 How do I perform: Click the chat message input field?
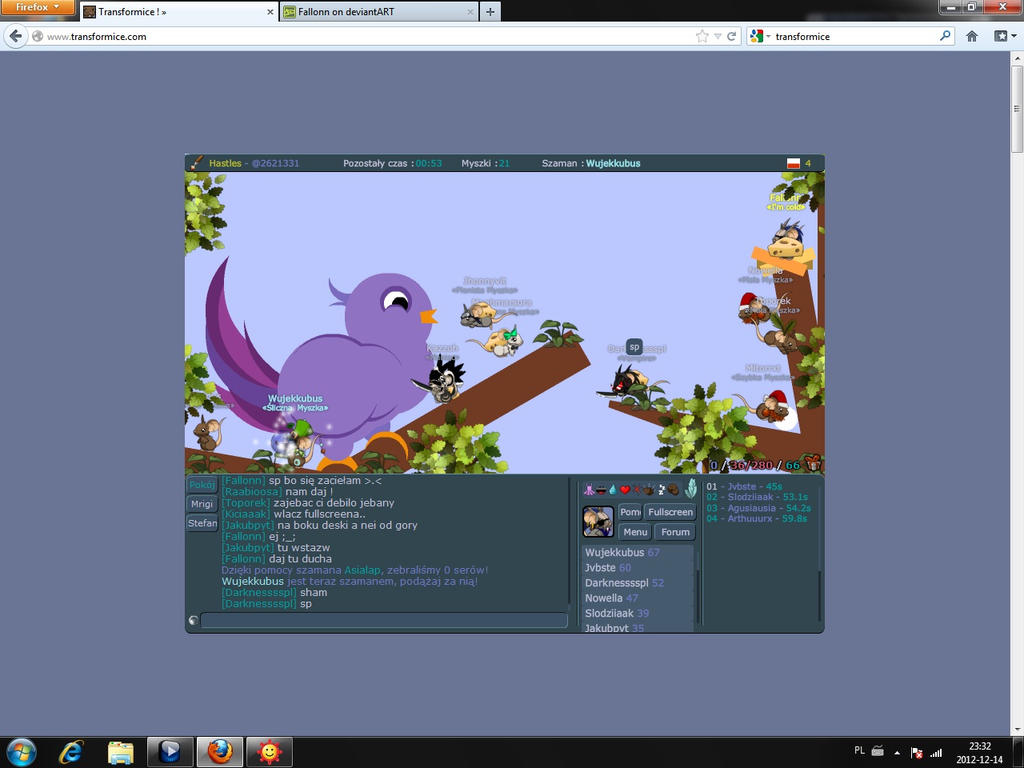click(384, 620)
